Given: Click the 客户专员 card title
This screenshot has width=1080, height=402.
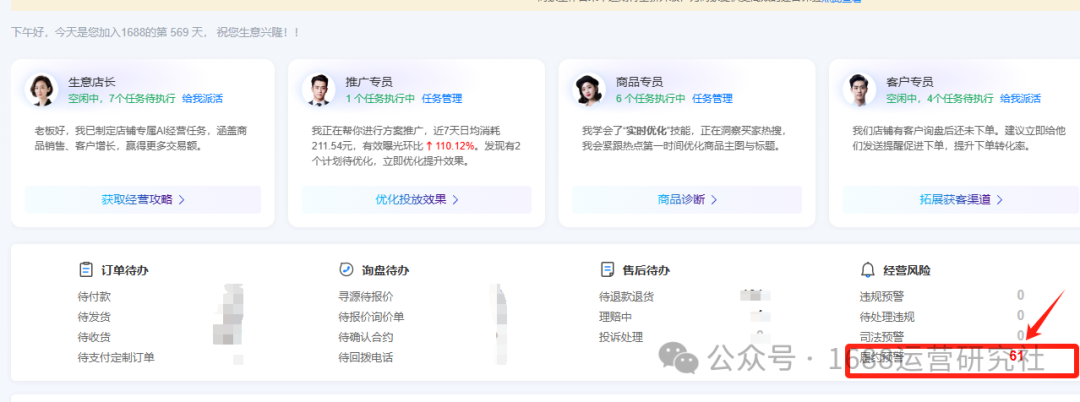Looking at the screenshot, I should click(x=910, y=82).
